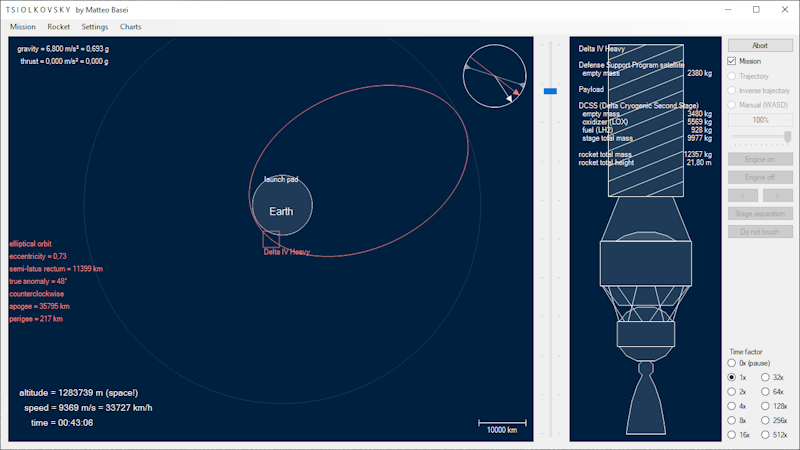Click the blue zoom slider handle
This screenshot has width=800, height=450.
(550, 91)
